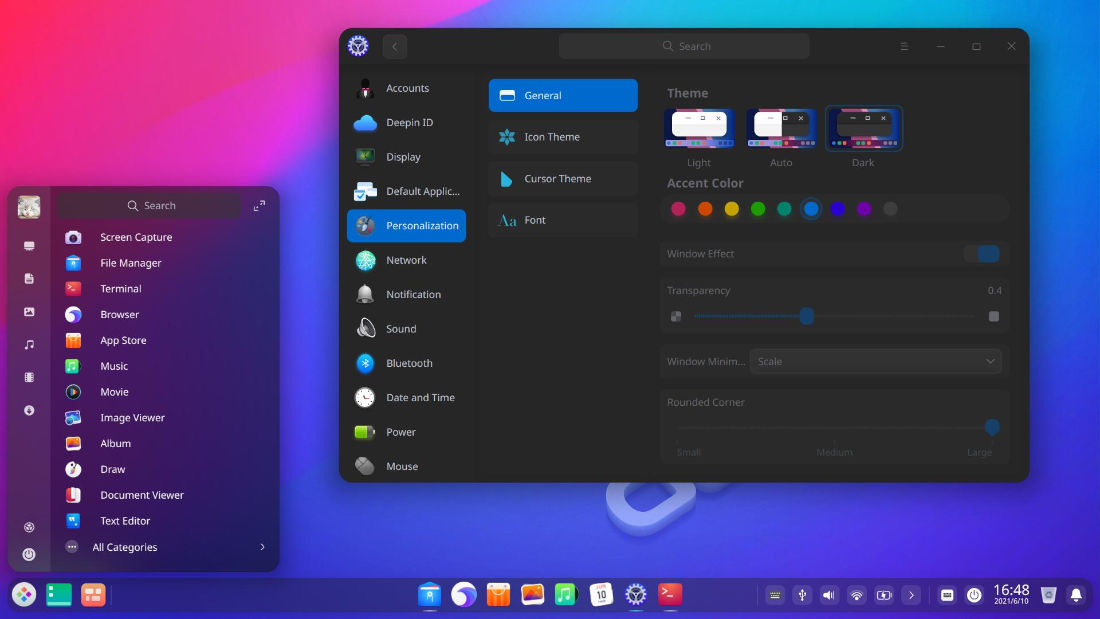This screenshot has width=1100, height=619.
Task: Select the green accent color swatch
Action: [x=758, y=209]
